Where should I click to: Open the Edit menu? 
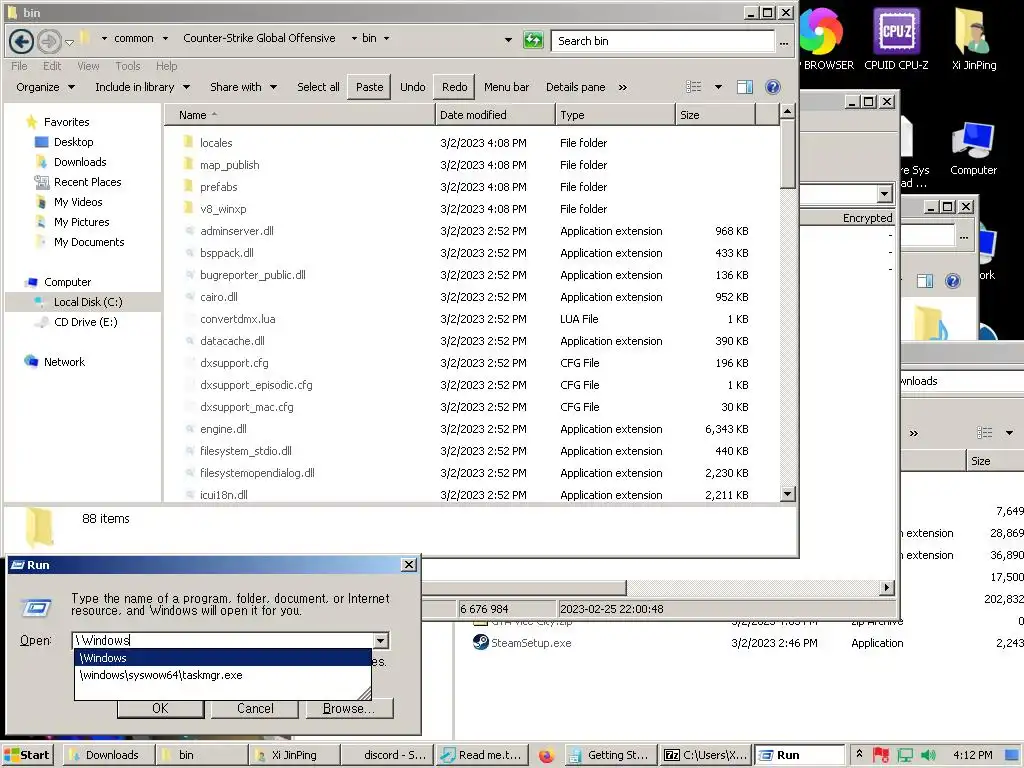coord(52,66)
